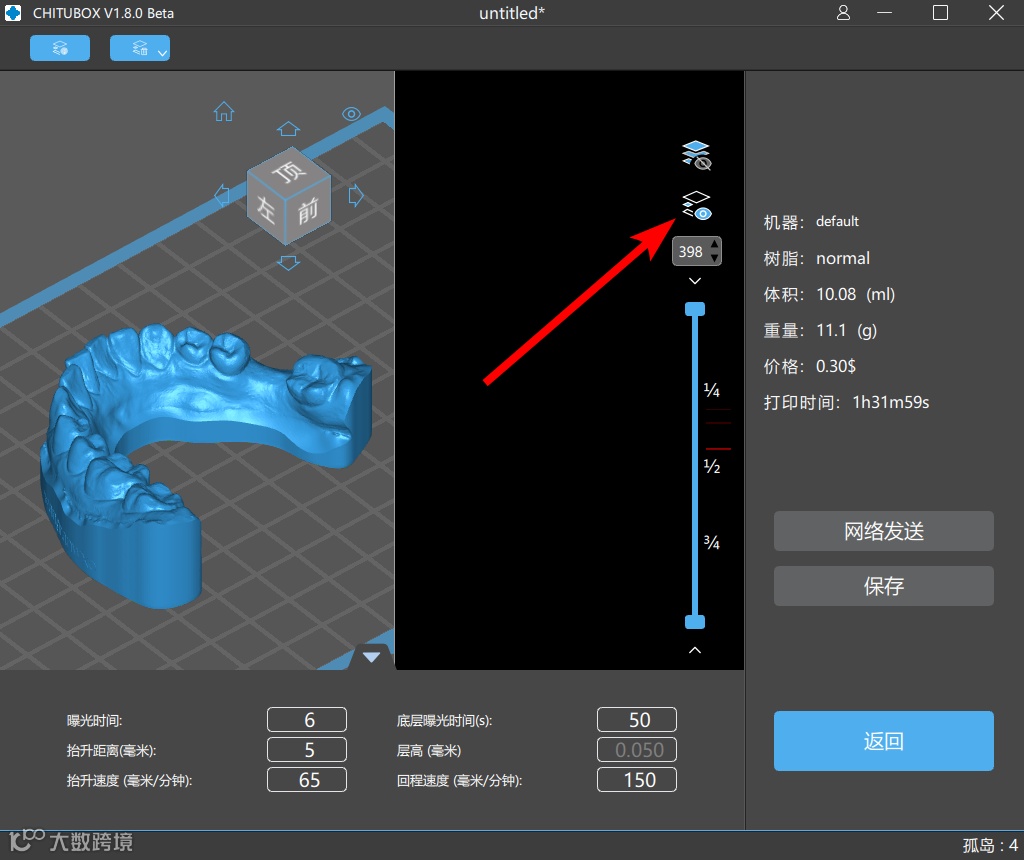Image resolution: width=1024 pixels, height=860 pixels.
Task: Rotate view down with bottom arrow
Action: coord(288,263)
